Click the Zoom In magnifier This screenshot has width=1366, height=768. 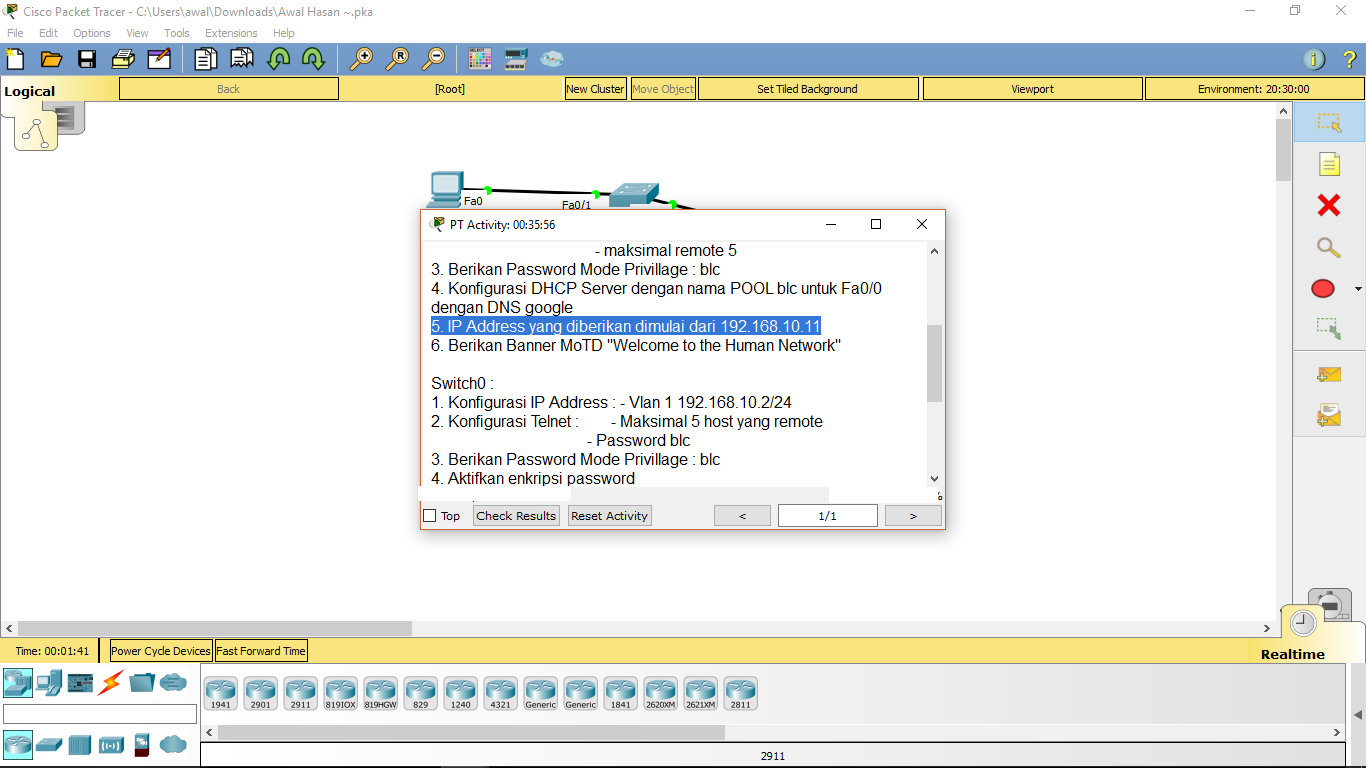(x=360, y=59)
